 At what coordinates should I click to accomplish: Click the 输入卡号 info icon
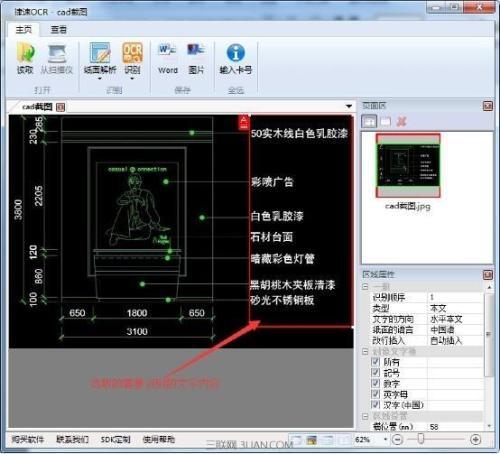pos(236,53)
